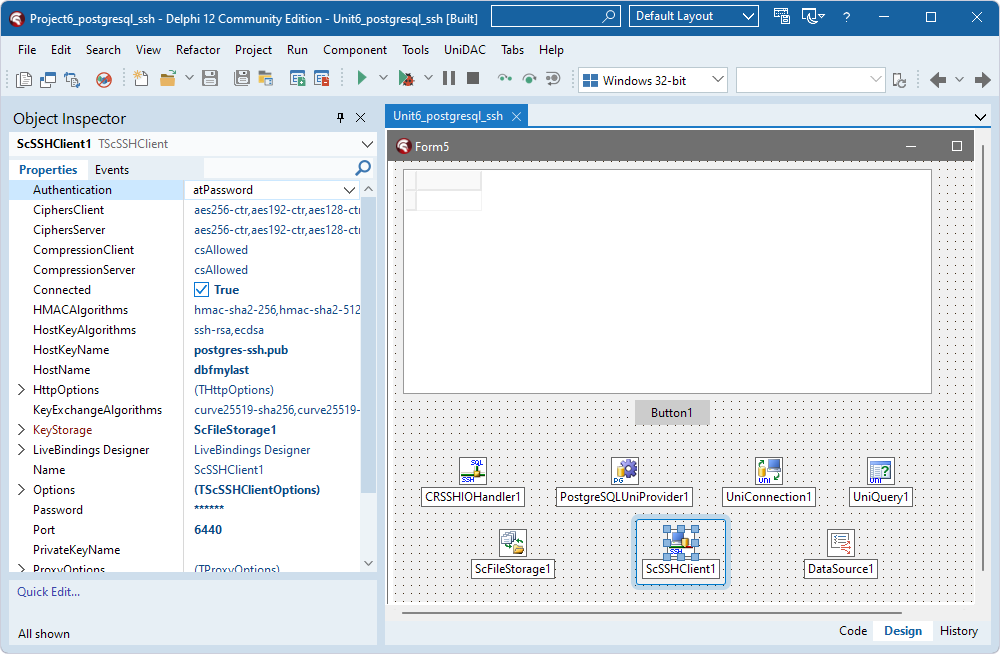The image size is (1000, 654).
Task: Select the DataSource1 component icon
Action: (841, 543)
